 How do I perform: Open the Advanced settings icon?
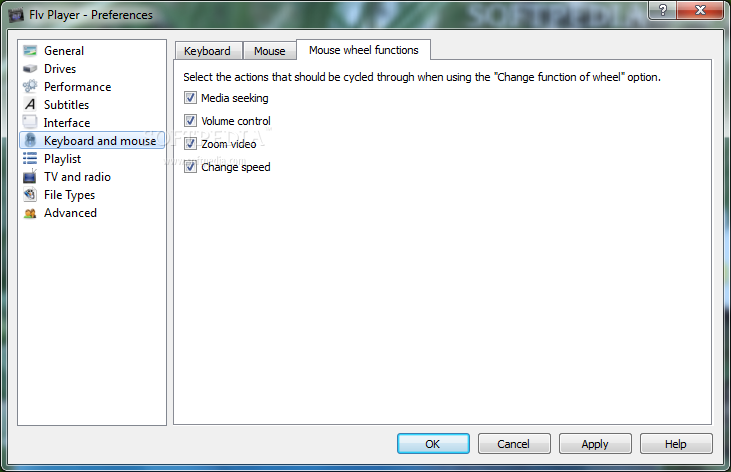point(30,213)
